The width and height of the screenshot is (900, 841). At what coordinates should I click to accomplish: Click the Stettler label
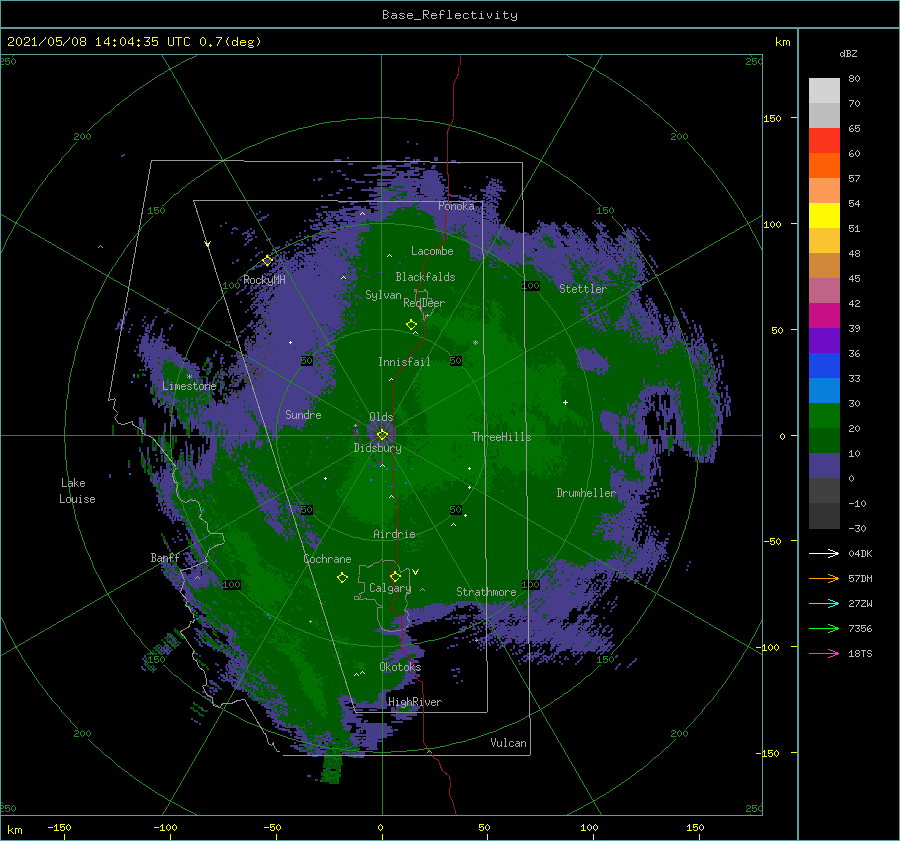click(583, 289)
